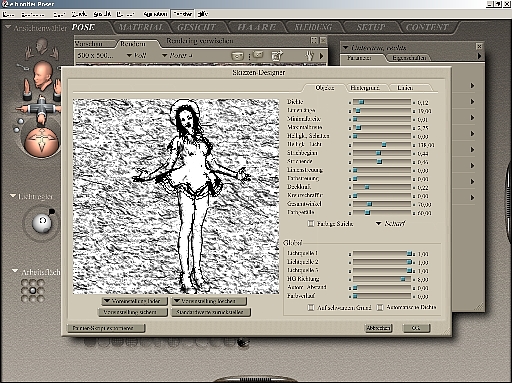Click the camera rotation trackball sphere
This screenshot has height=384, width=512.
[x=42, y=141]
